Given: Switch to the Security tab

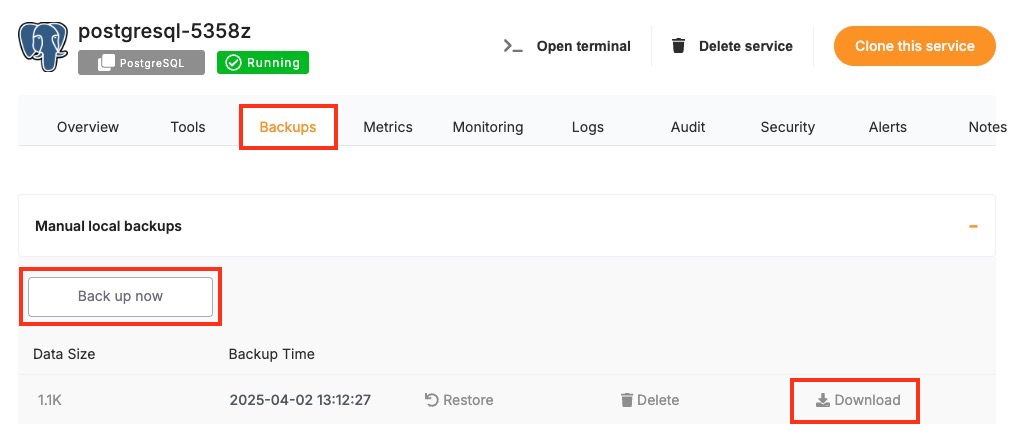Looking at the screenshot, I should (x=788, y=127).
